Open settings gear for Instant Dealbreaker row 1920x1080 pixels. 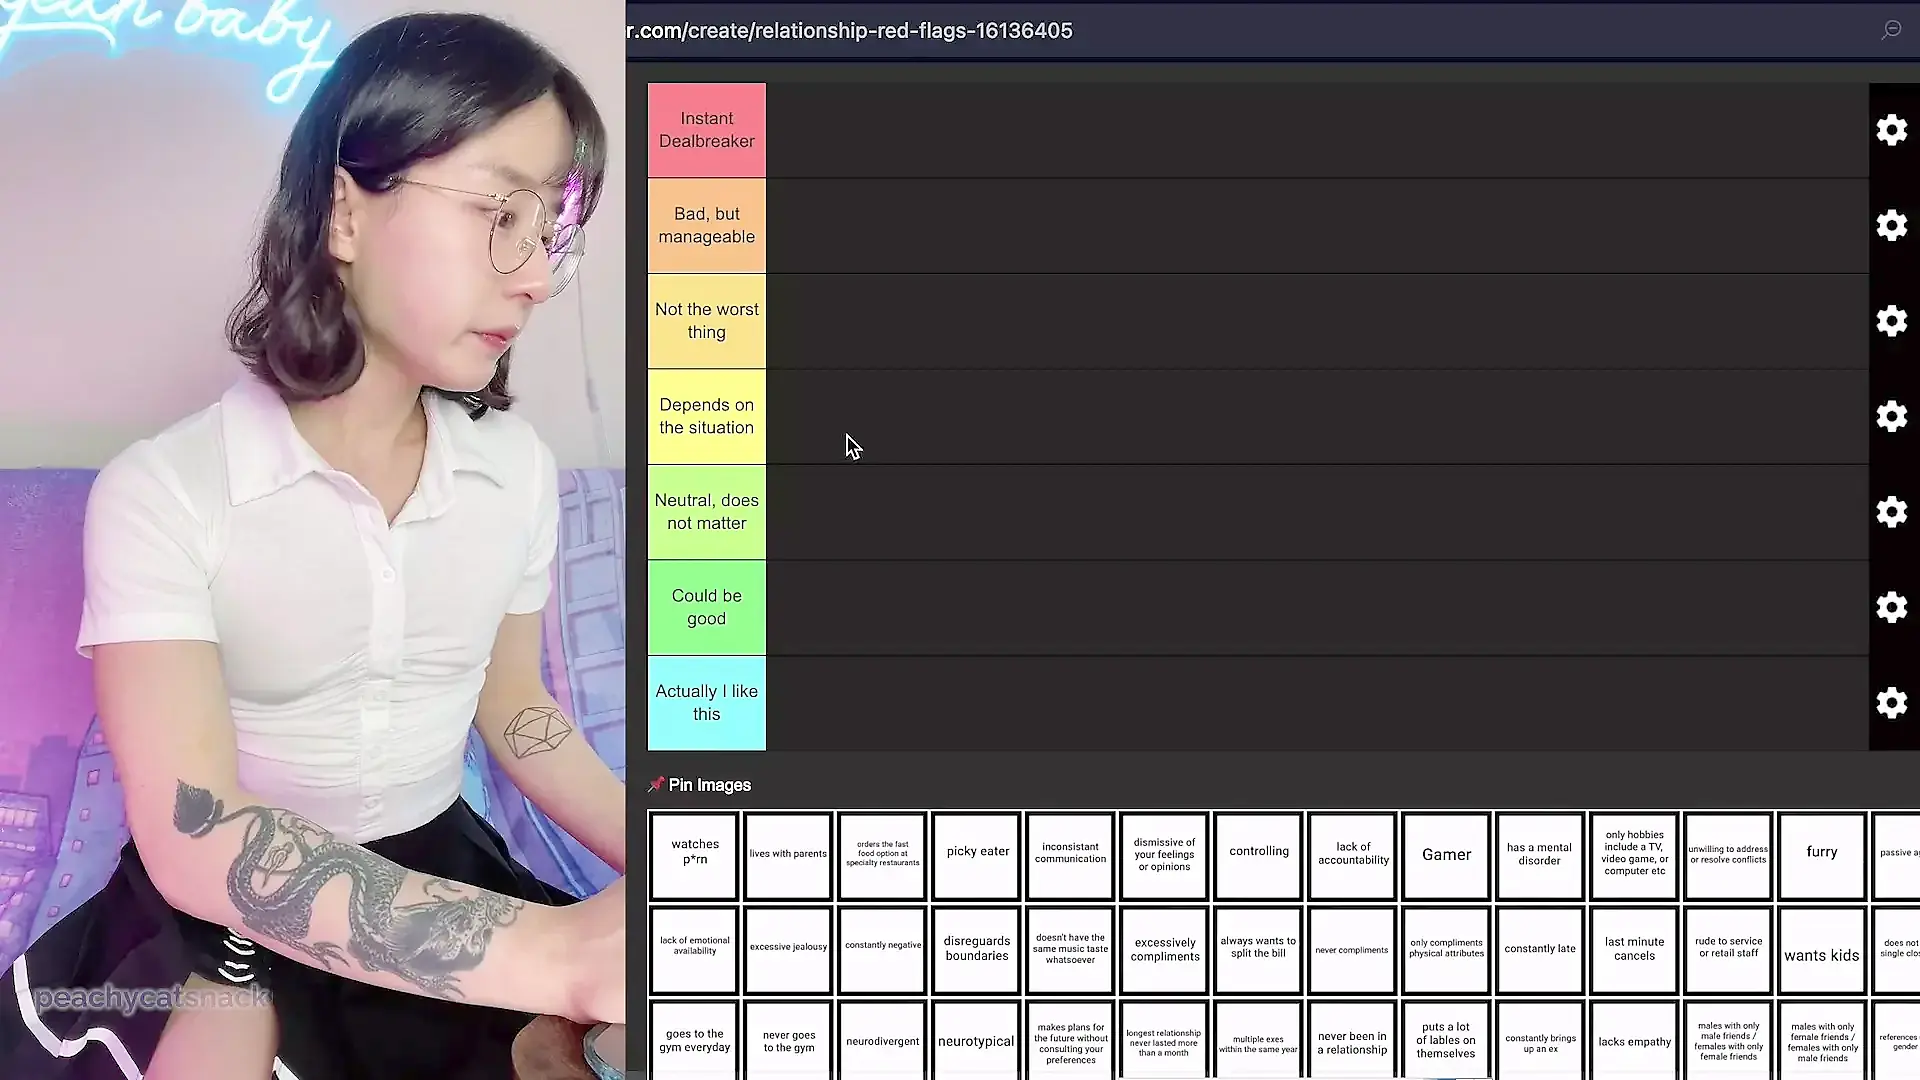coord(1891,130)
